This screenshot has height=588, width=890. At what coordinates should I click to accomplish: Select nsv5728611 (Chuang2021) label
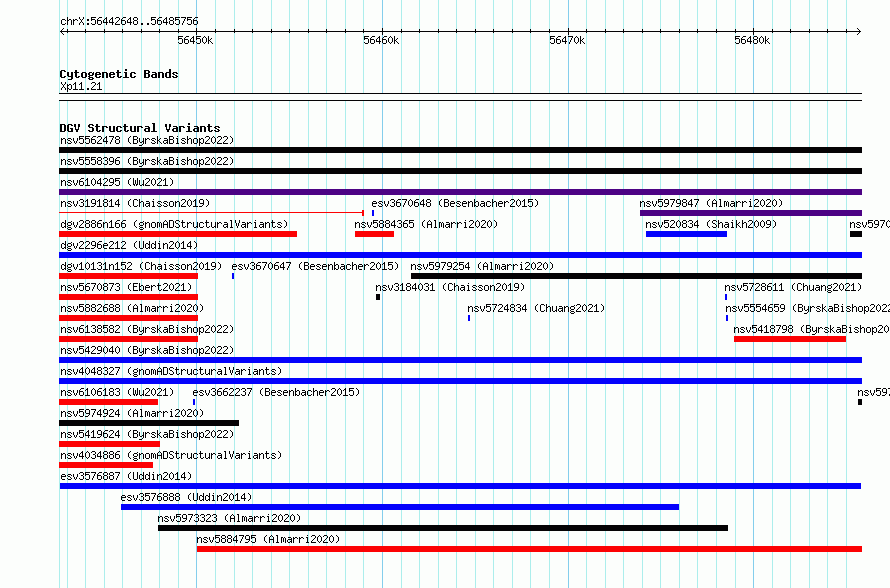click(x=793, y=287)
